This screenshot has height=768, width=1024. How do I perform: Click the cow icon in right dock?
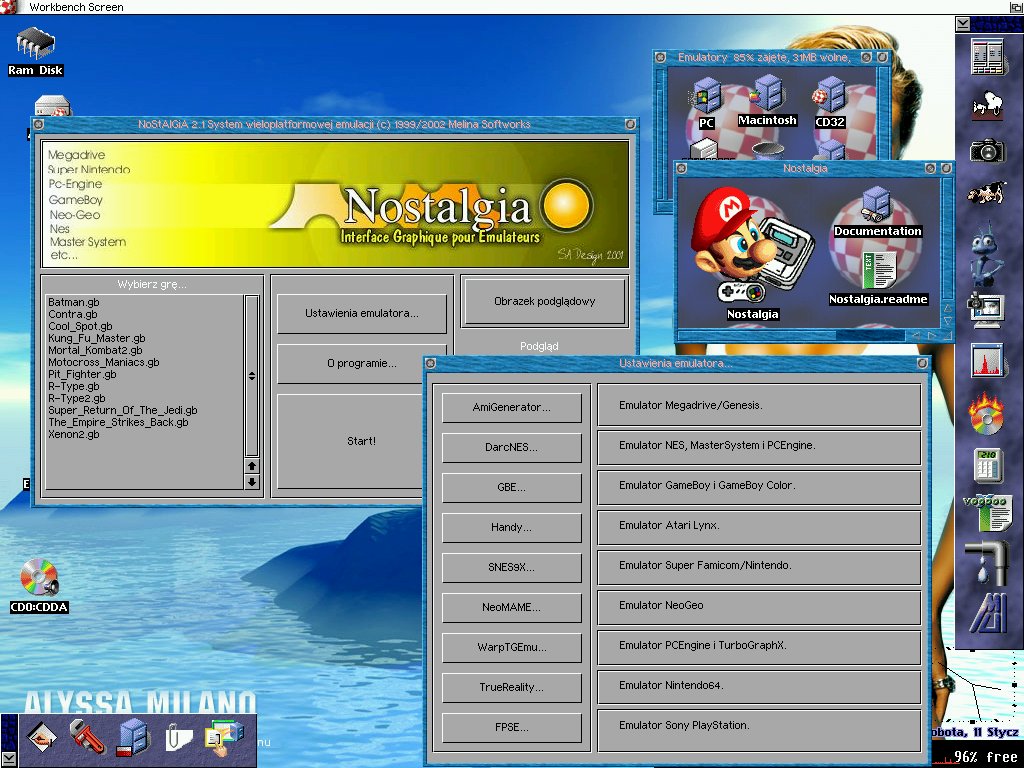pos(986,193)
